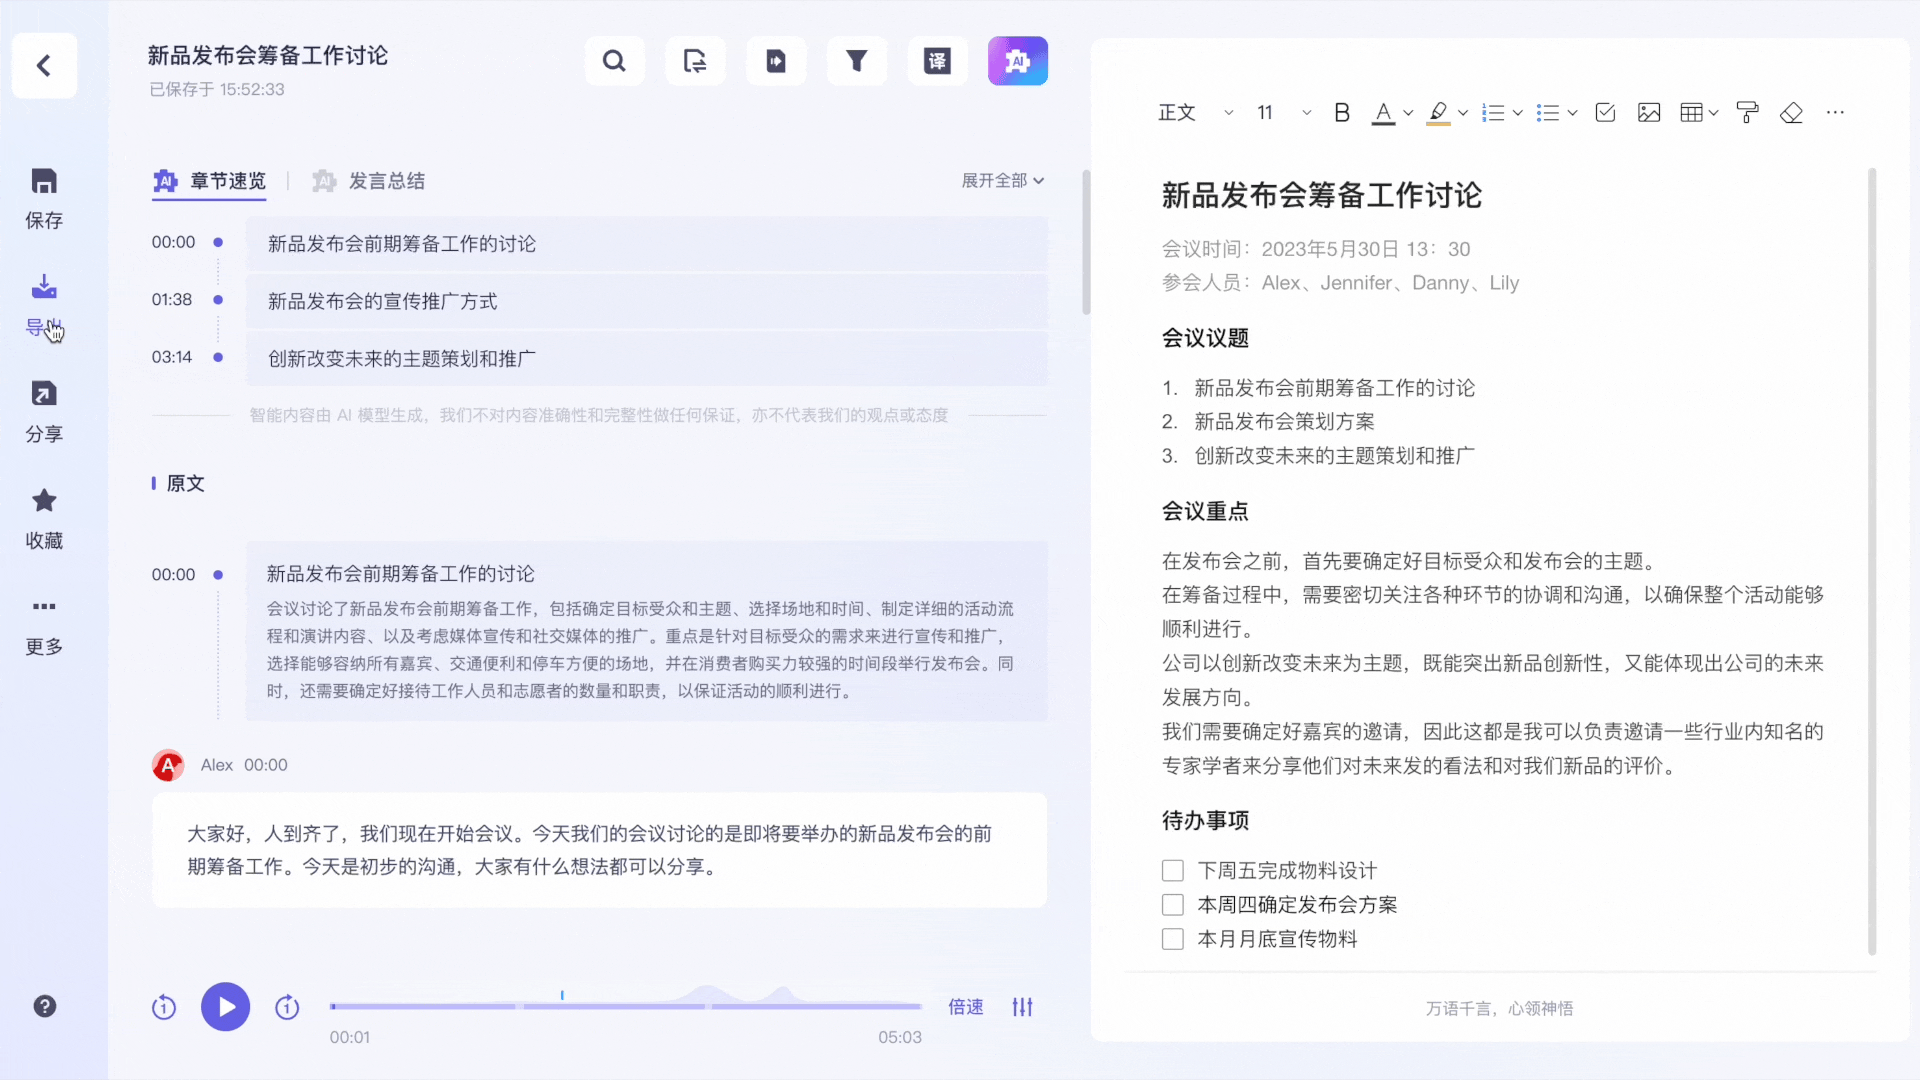Open the 正文 paragraph style dropdown
1920x1080 pixels.
click(1195, 112)
